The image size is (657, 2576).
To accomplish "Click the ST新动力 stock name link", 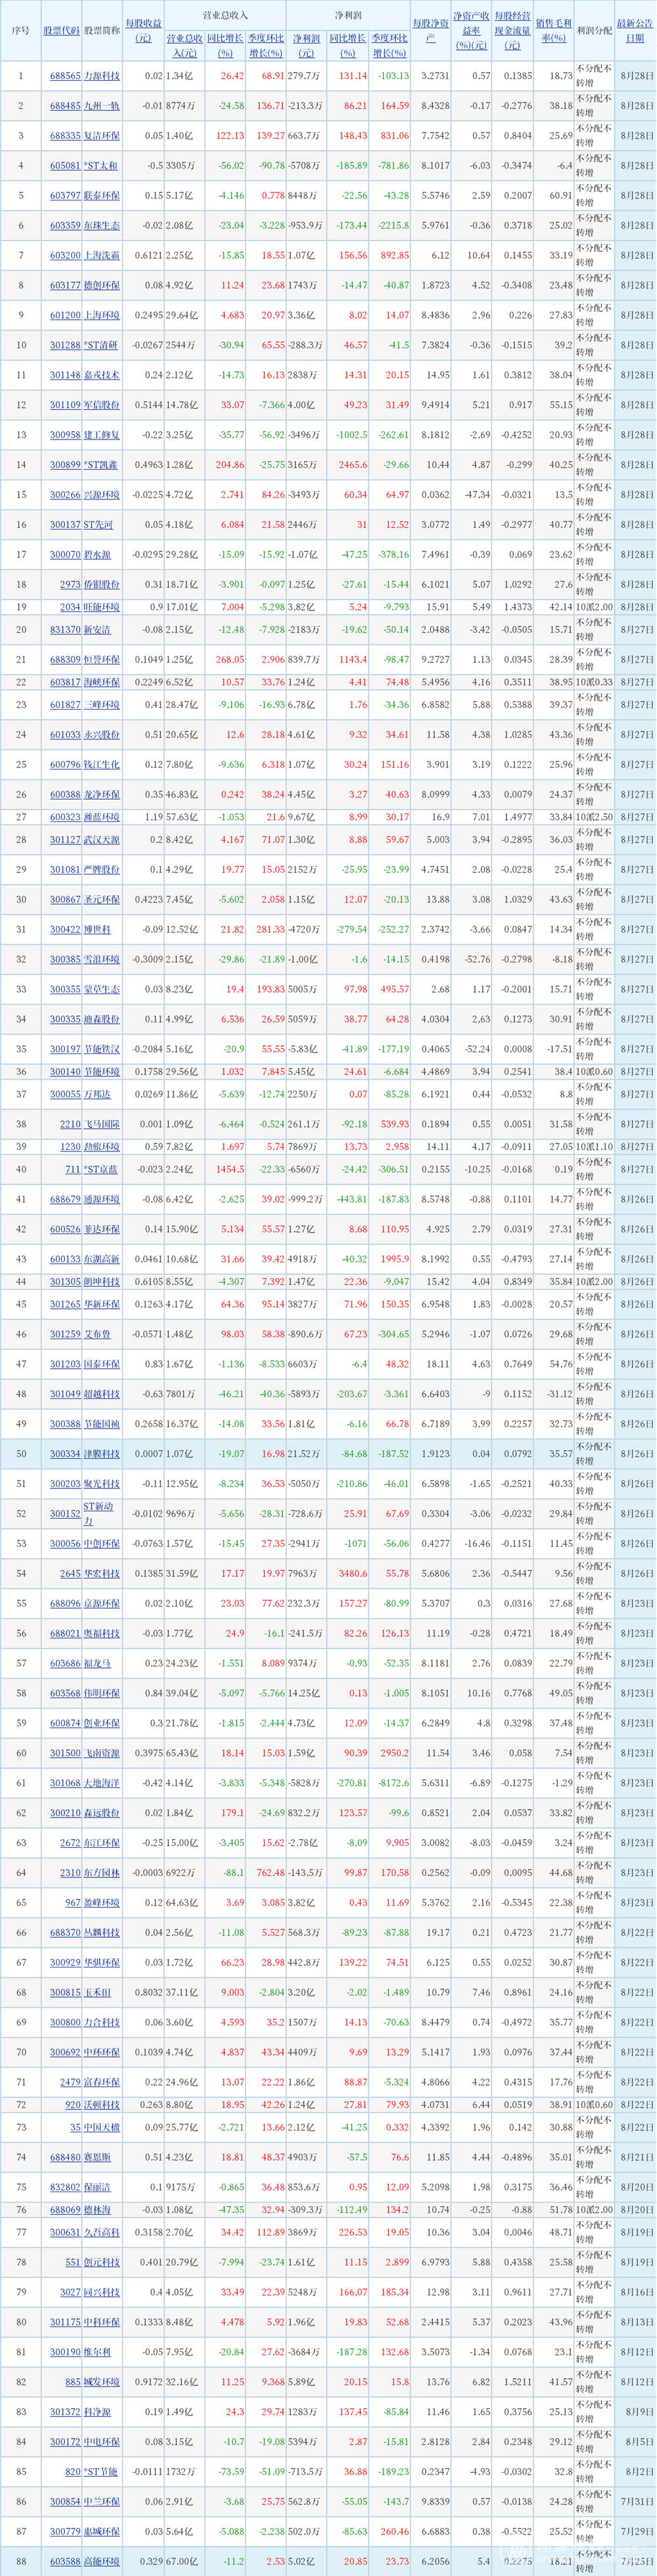I will (99, 1514).
